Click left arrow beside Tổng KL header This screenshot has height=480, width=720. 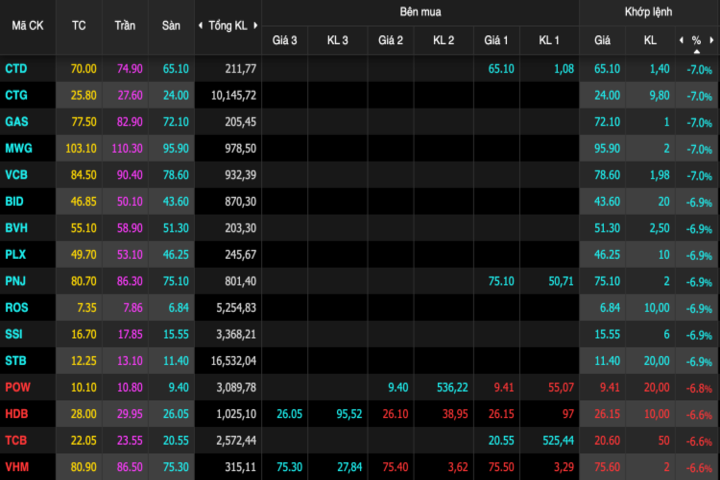click(201, 25)
